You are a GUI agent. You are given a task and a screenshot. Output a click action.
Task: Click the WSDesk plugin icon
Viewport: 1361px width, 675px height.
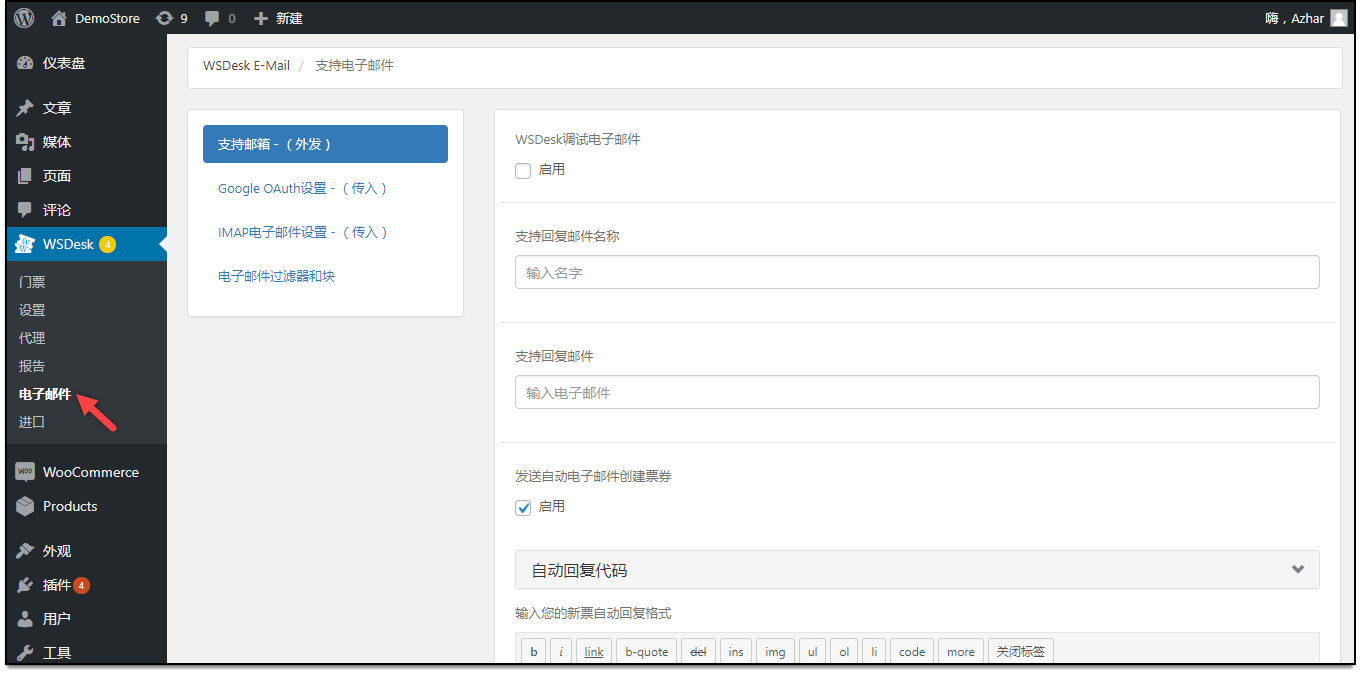tap(26, 244)
